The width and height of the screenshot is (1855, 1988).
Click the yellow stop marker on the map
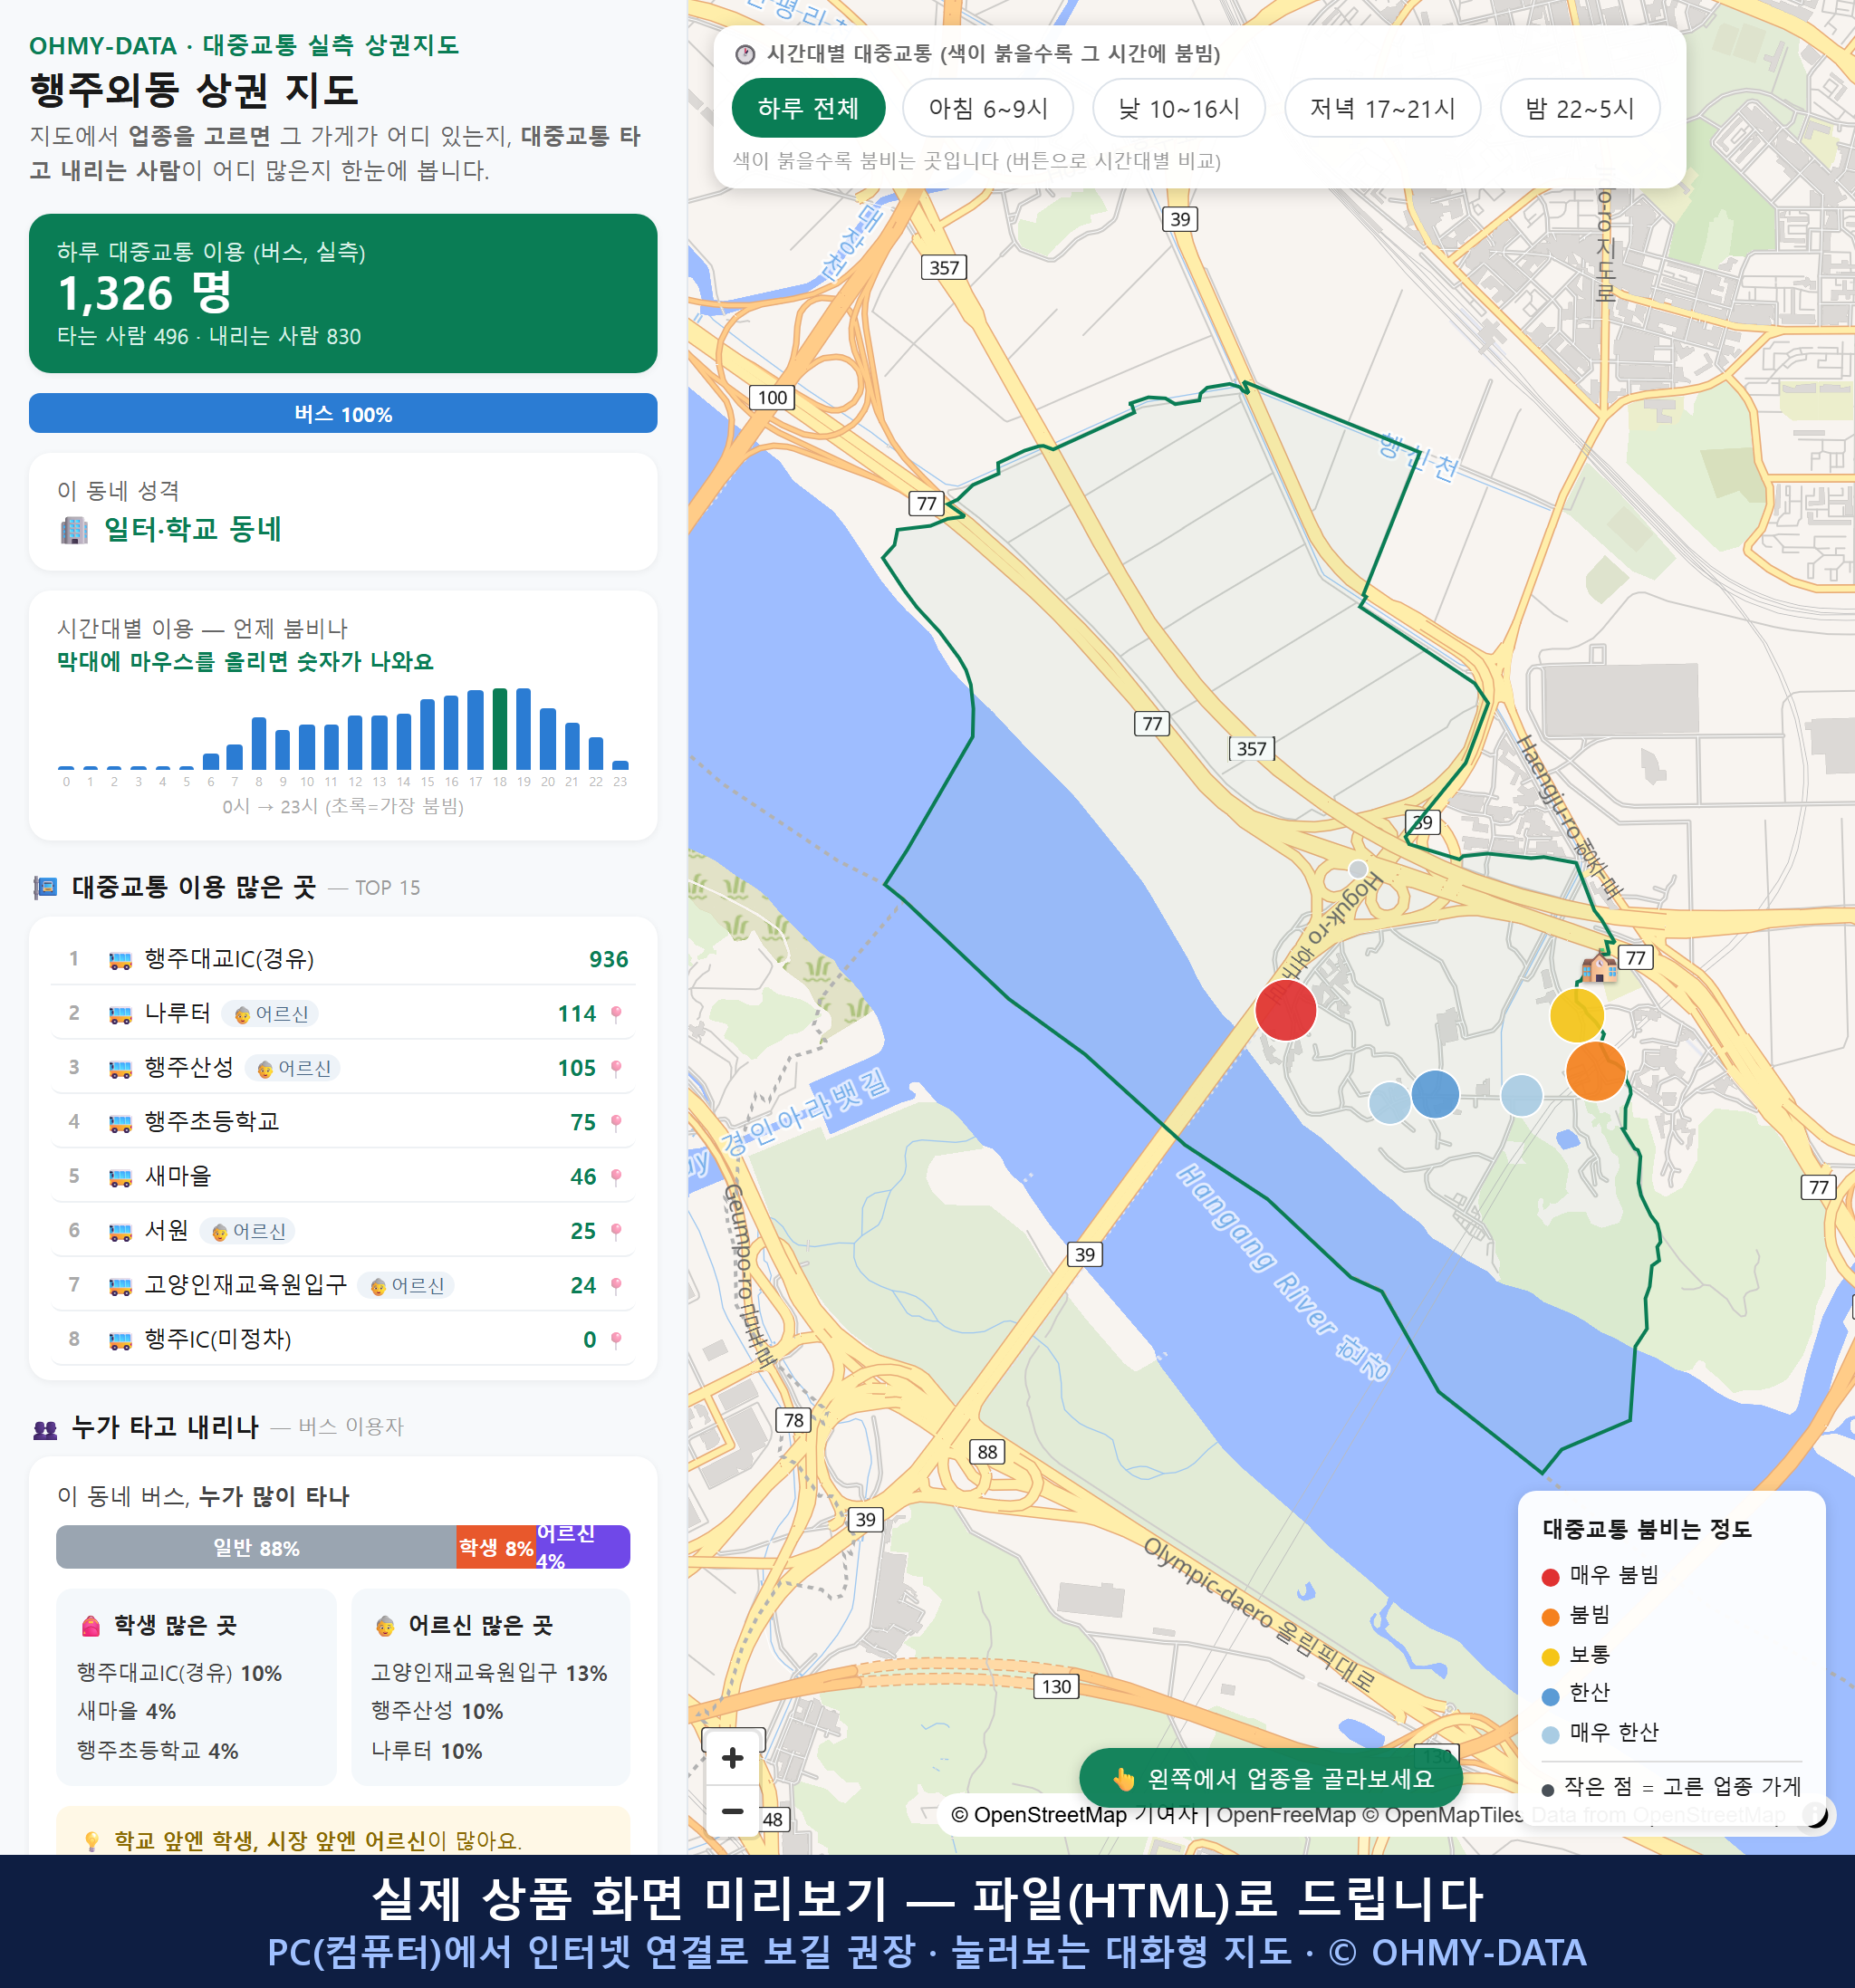pos(1576,1015)
